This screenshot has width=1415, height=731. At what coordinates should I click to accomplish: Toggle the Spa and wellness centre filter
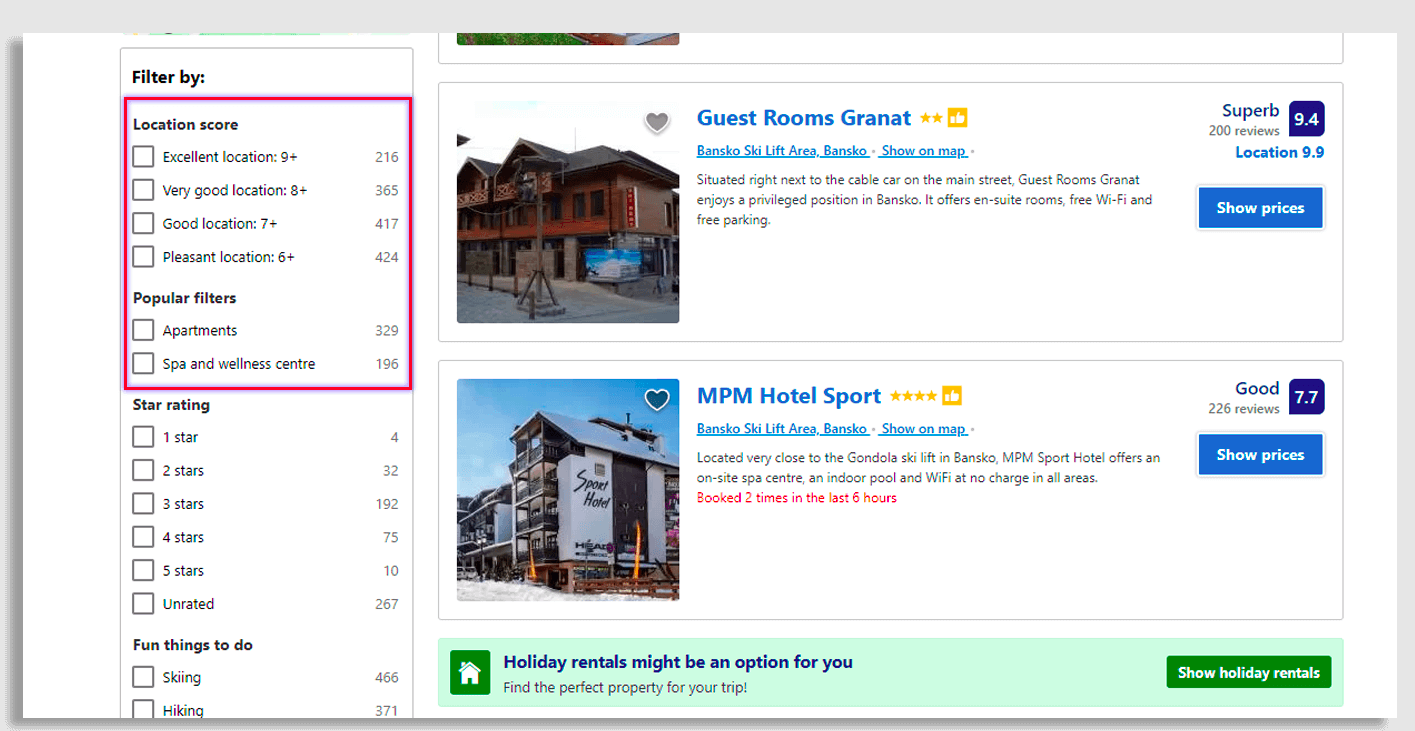point(144,364)
